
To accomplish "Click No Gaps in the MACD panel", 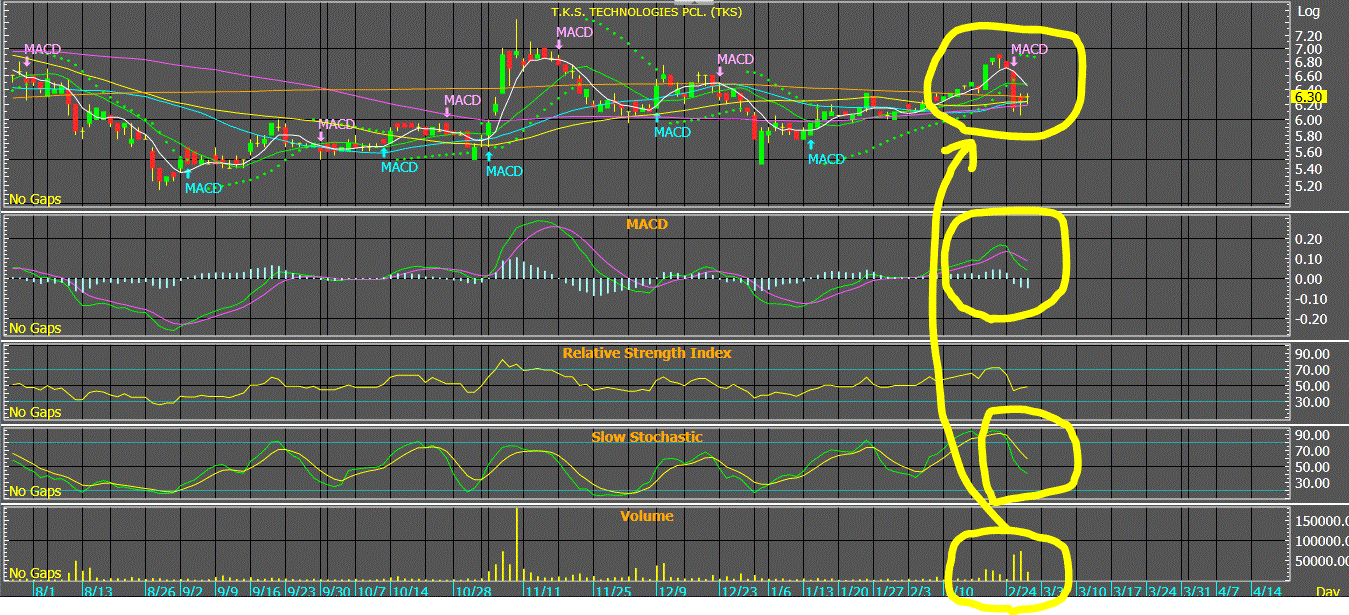I will [x=35, y=328].
